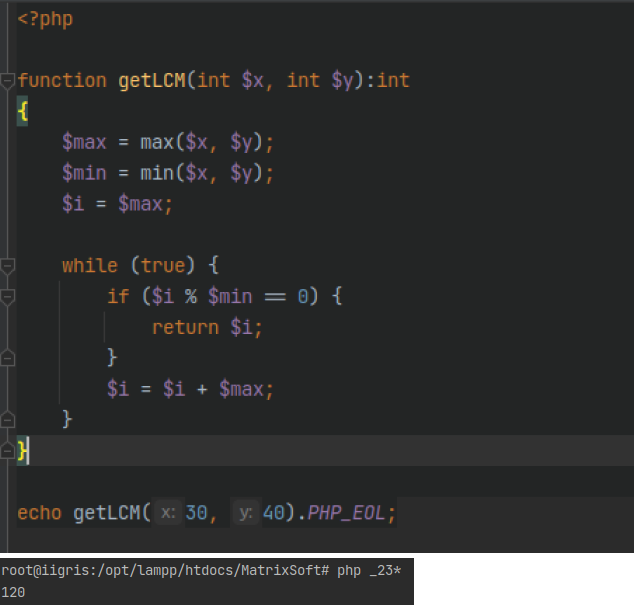This screenshot has width=634, height=605.
Task: Click the if ($i % $min == 0) condition
Action: click(224, 296)
